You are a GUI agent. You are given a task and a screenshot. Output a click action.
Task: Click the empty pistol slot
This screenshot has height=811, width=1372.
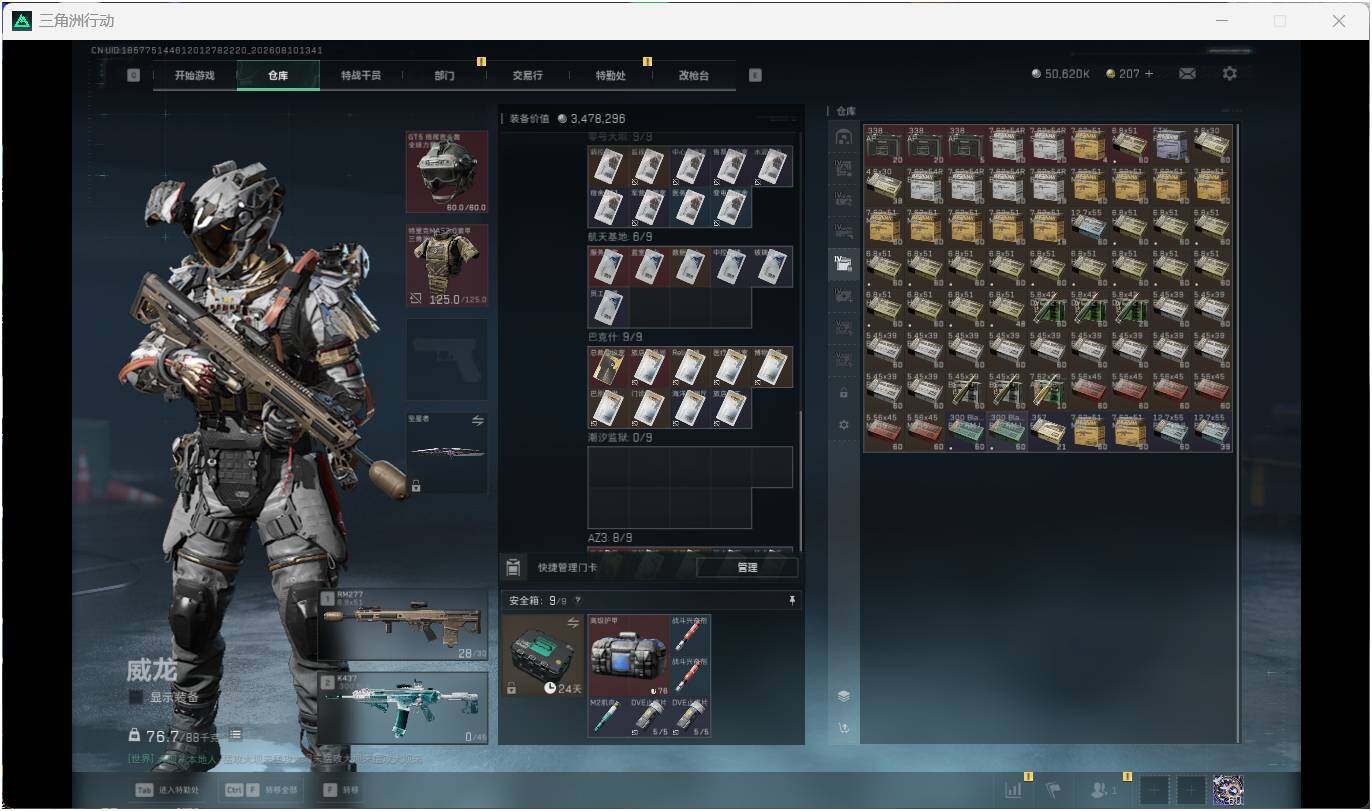tap(447, 359)
